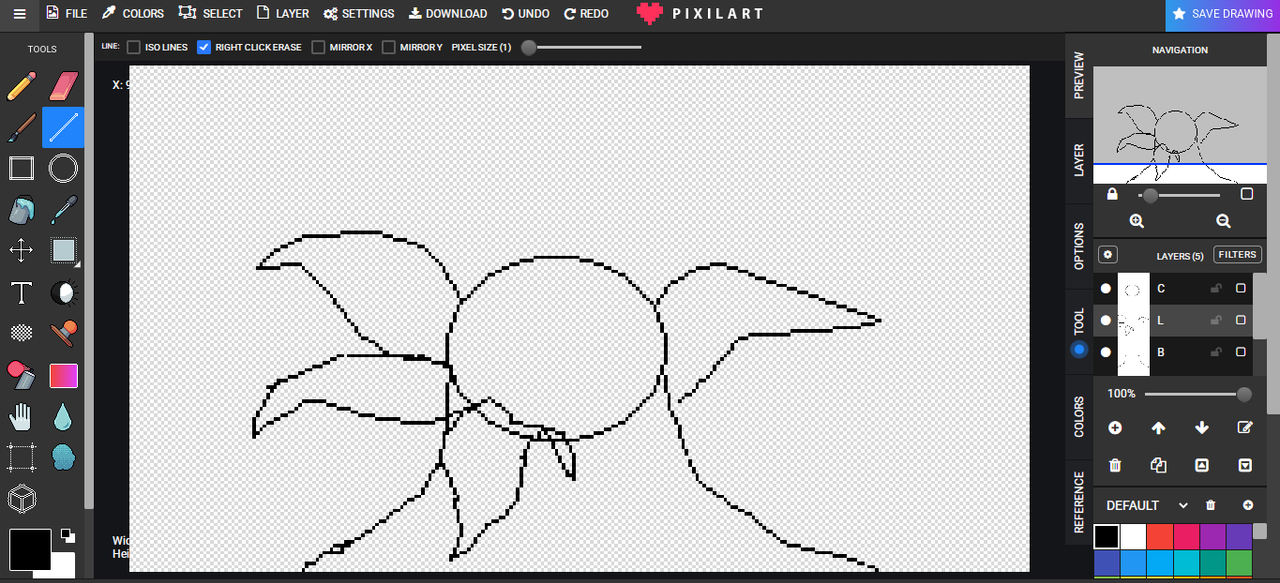Open layer settings gear icon
1280x583 pixels.
pos(1107,255)
